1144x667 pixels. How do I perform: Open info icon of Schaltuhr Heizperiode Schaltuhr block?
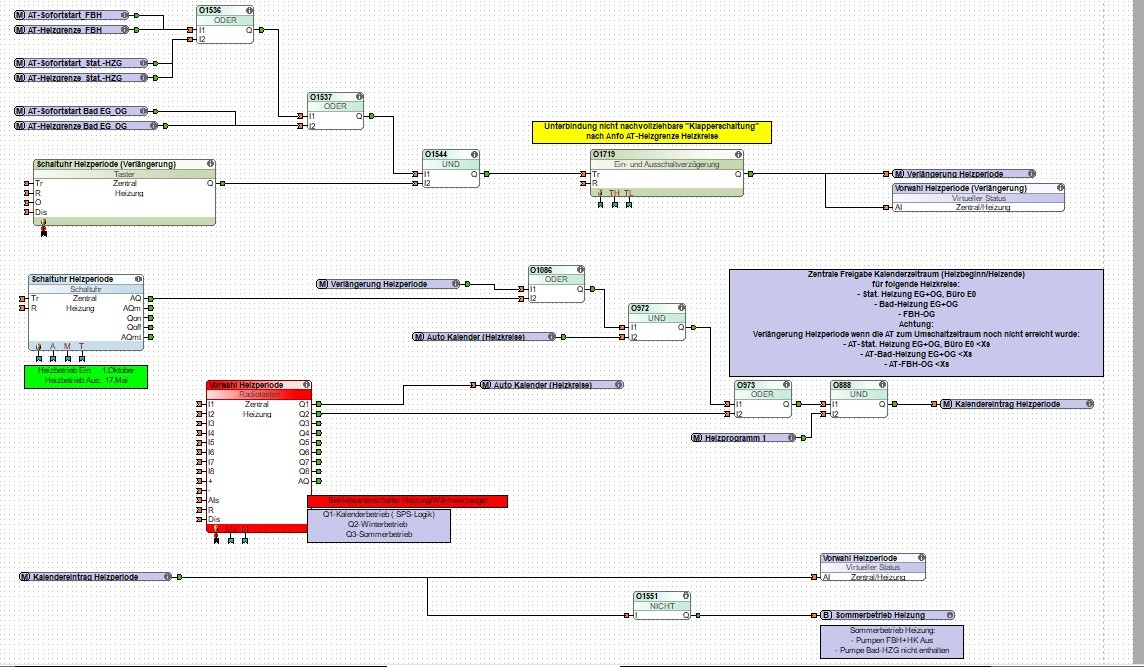(138, 279)
